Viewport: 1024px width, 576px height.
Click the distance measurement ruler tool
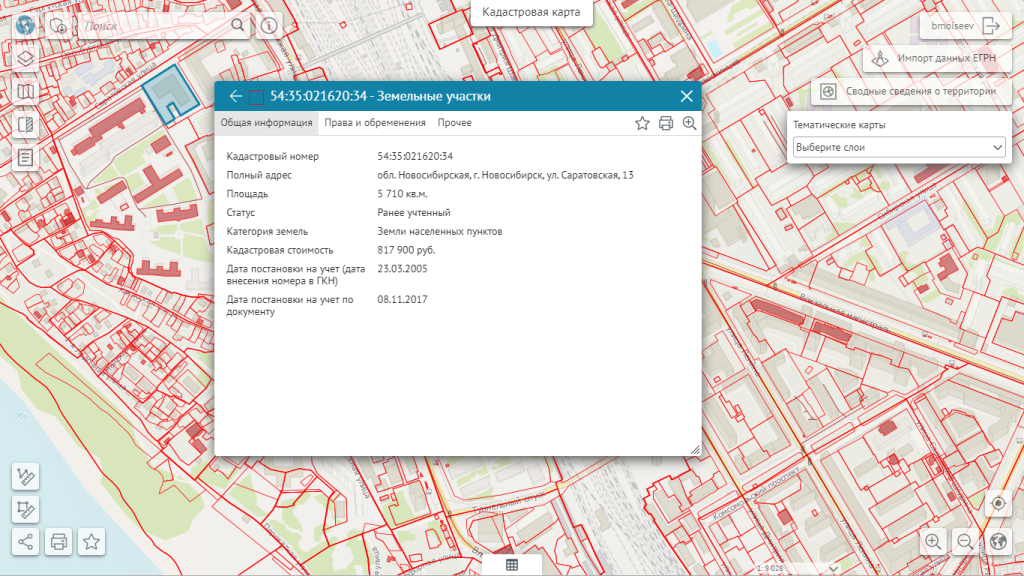point(25,476)
